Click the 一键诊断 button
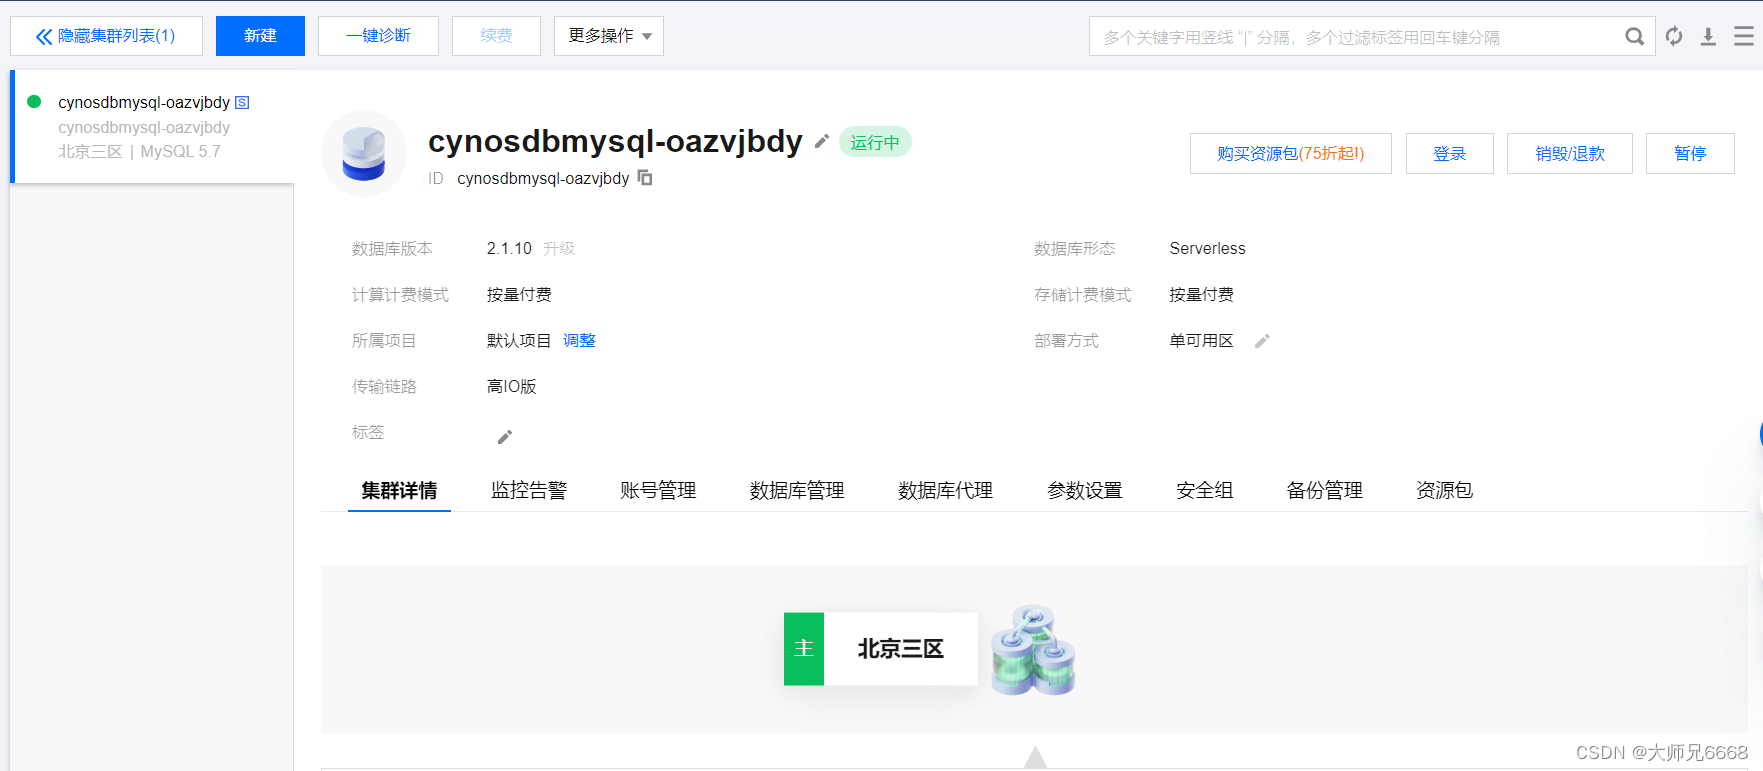The height and width of the screenshot is (771, 1763). 378,36
